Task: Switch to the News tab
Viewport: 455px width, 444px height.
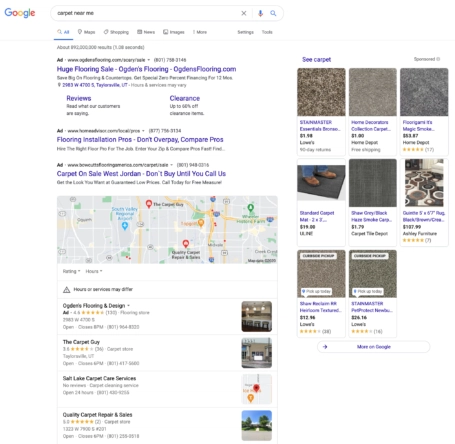Action: pyautogui.click(x=146, y=32)
